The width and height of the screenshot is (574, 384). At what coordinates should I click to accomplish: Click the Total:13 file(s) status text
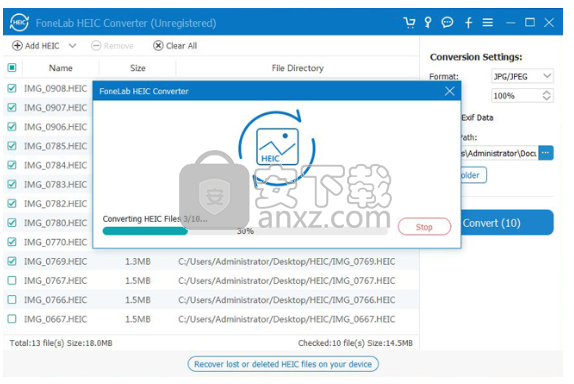point(61,343)
